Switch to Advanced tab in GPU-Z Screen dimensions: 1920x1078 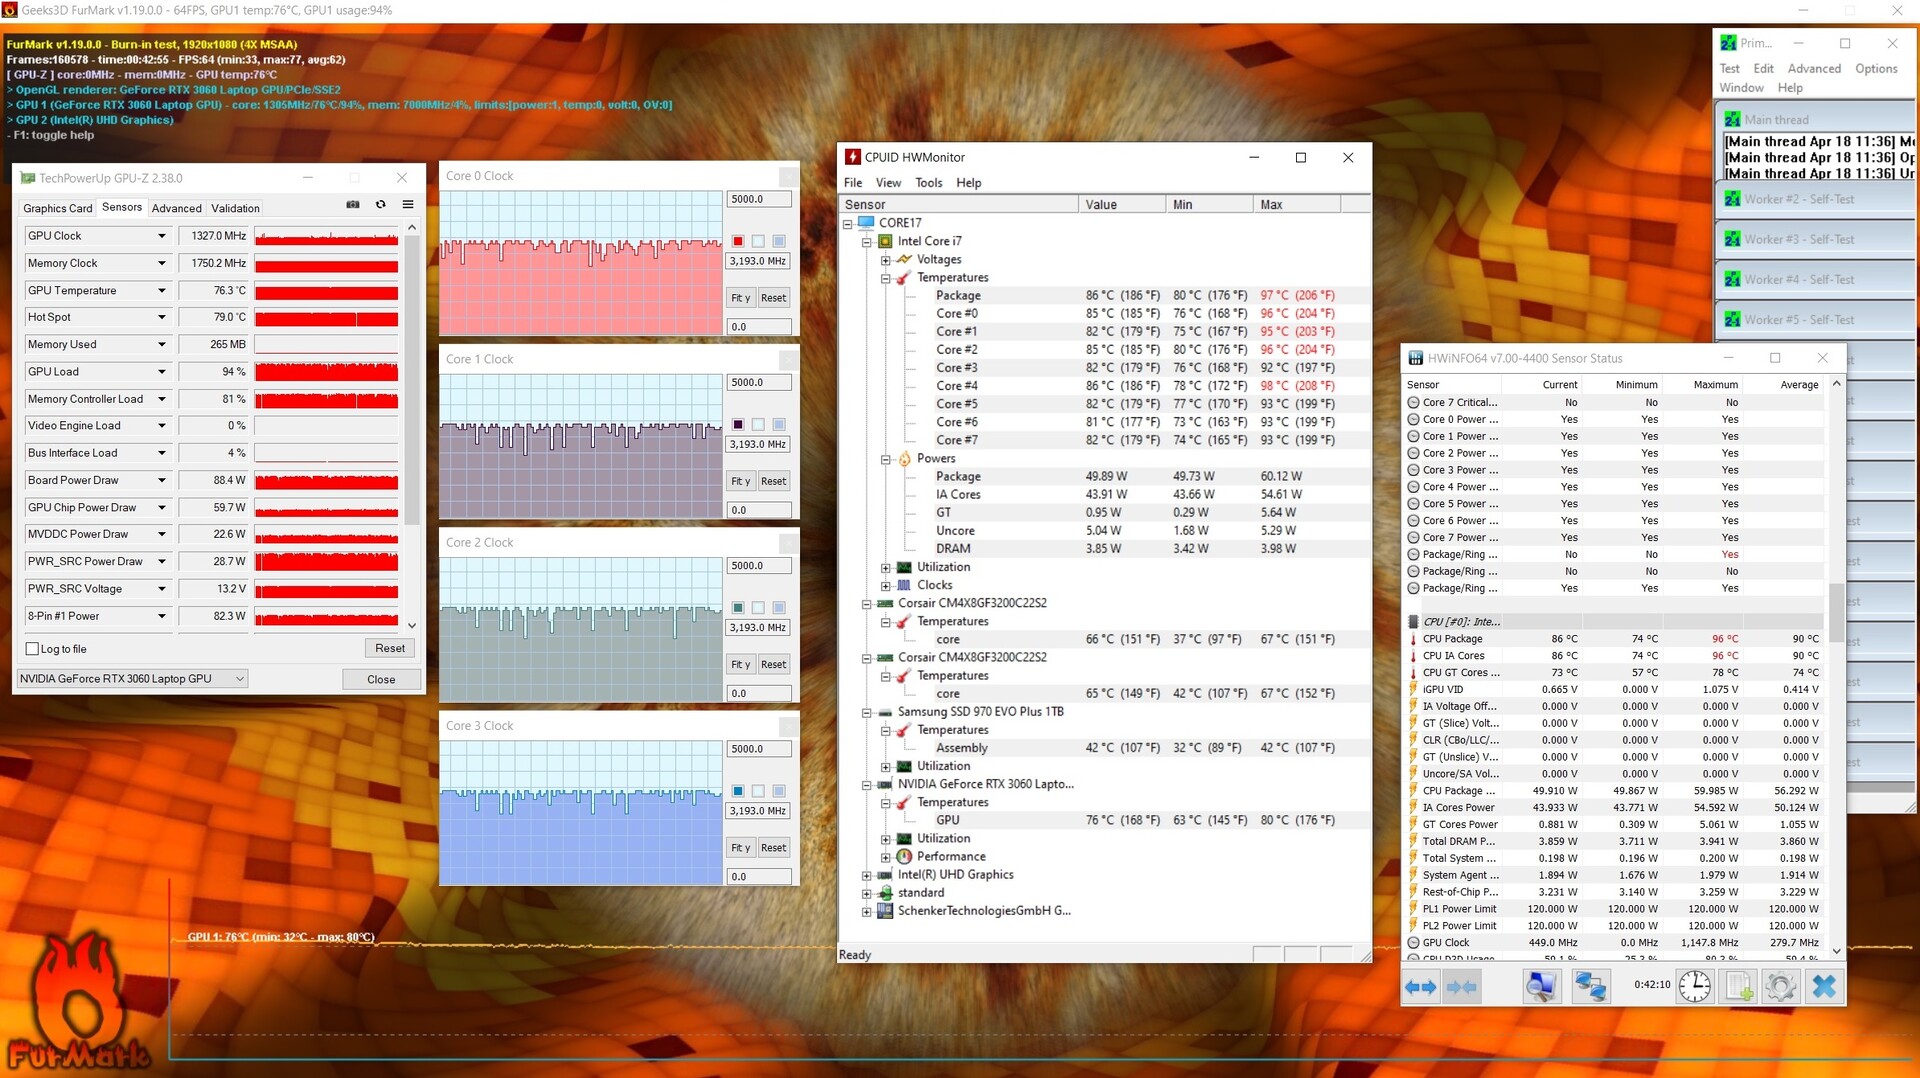click(177, 208)
